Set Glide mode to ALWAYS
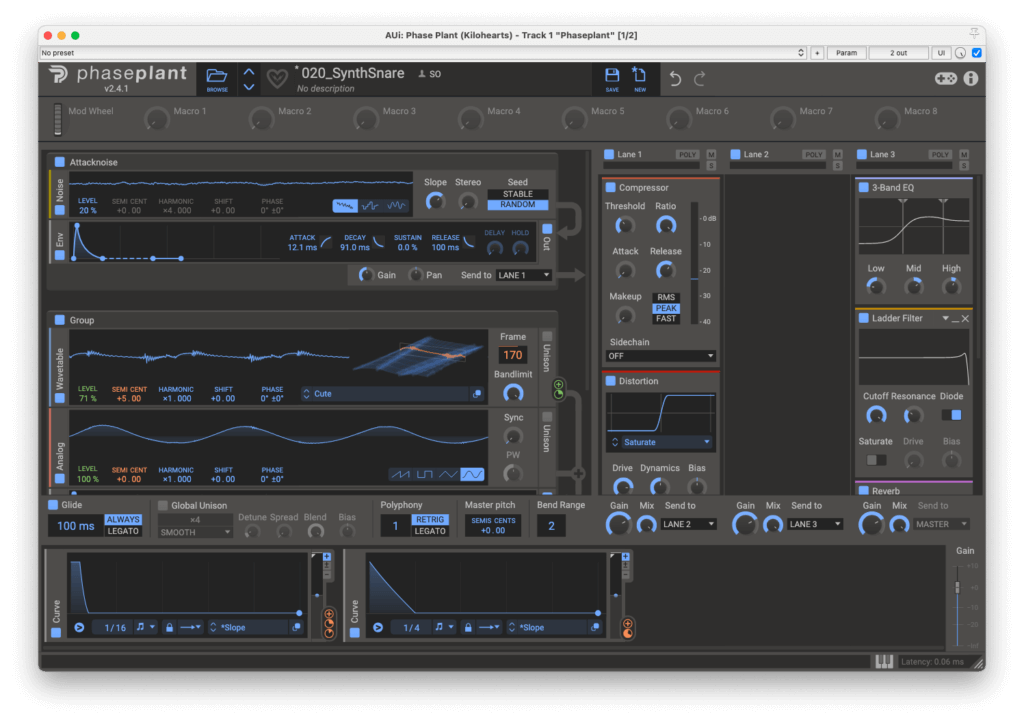This screenshot has height=722, width=1024. click(x=123, y=520)
